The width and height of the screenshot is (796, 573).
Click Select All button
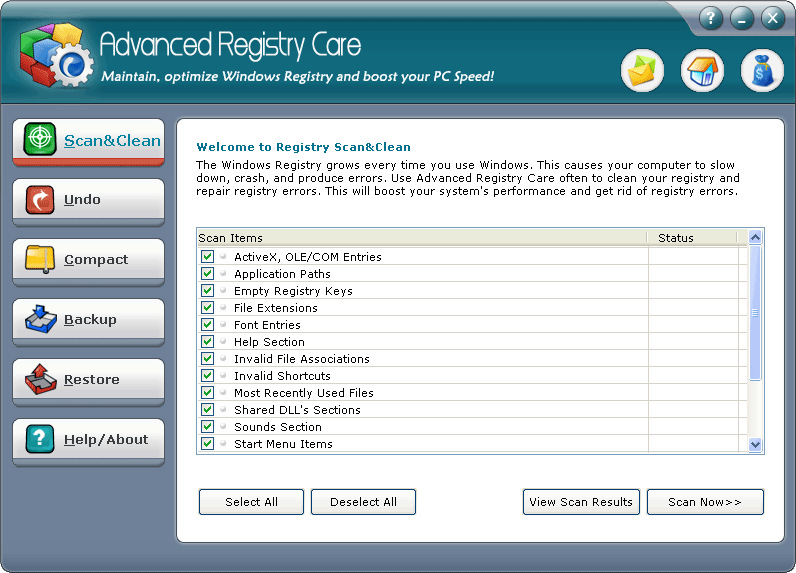pos(251,502)
